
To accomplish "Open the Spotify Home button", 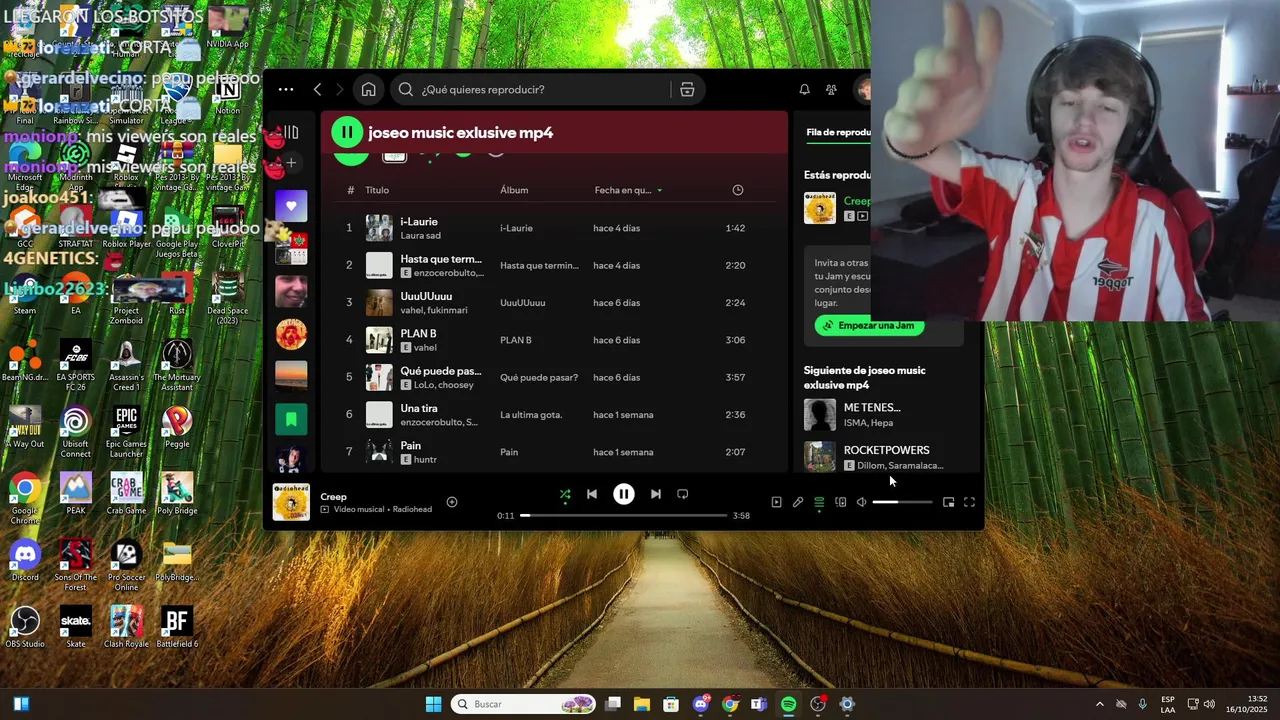I will point(369,89).
